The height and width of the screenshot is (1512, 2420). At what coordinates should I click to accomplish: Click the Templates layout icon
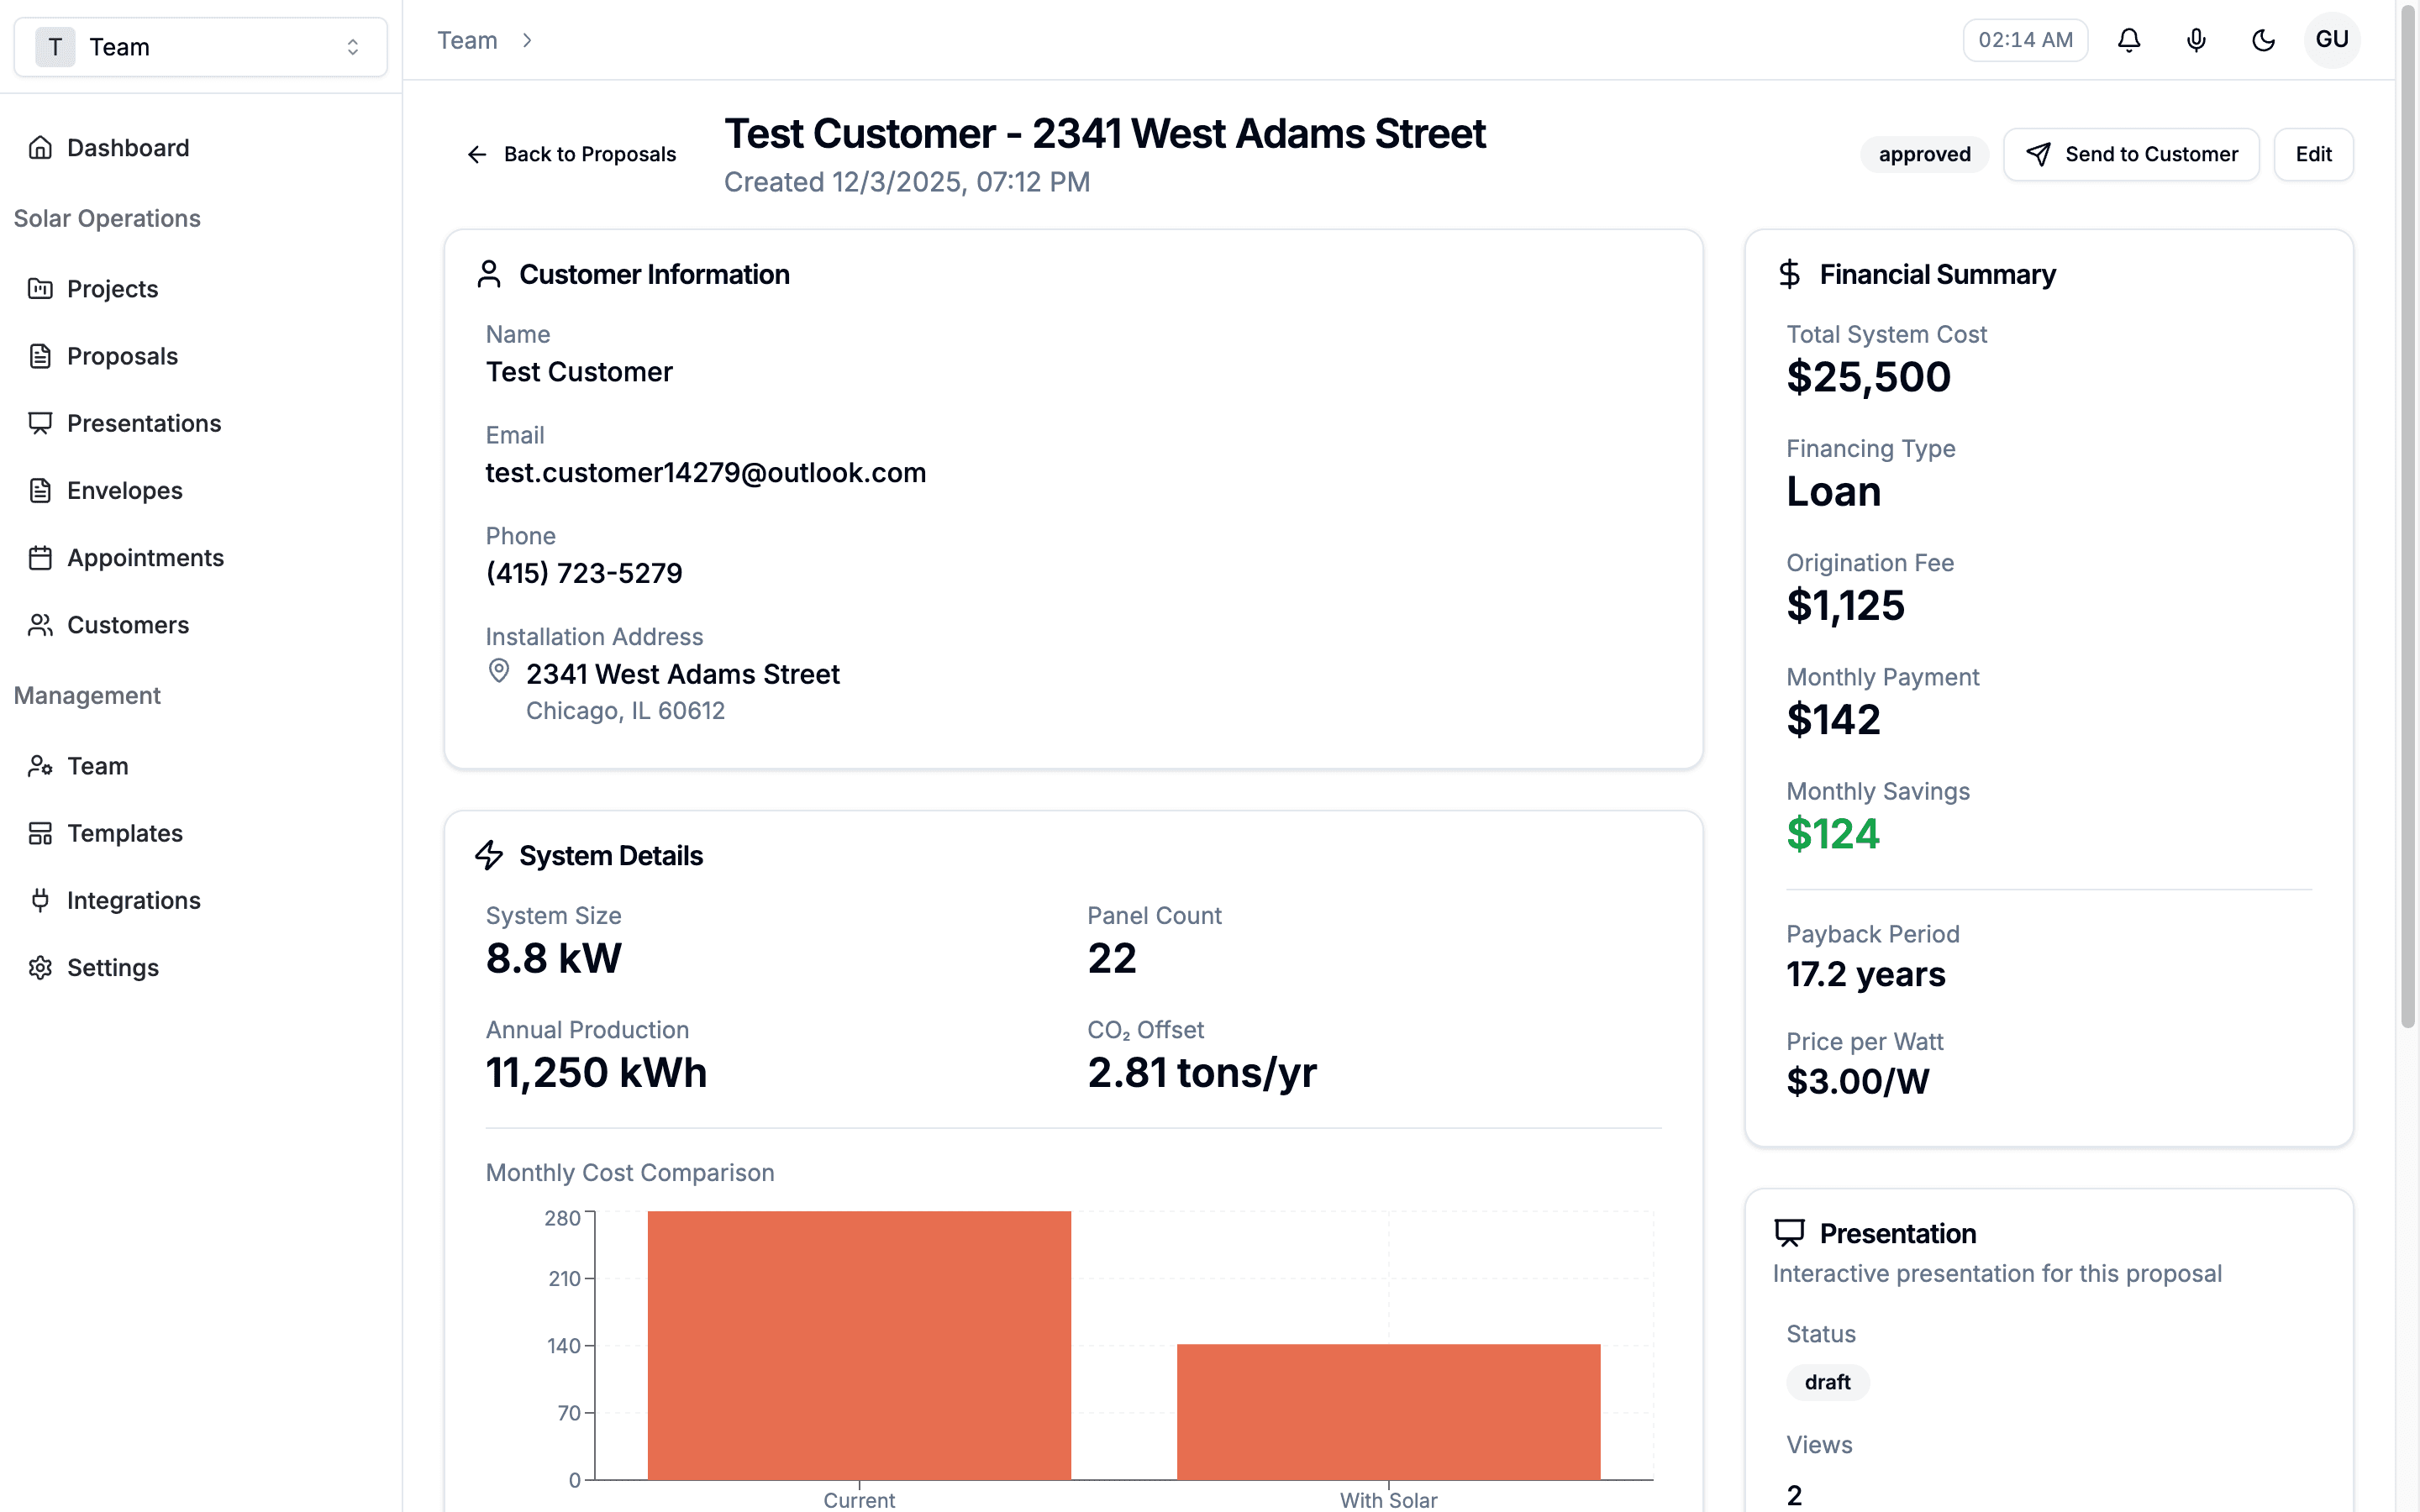coord(40,833)
